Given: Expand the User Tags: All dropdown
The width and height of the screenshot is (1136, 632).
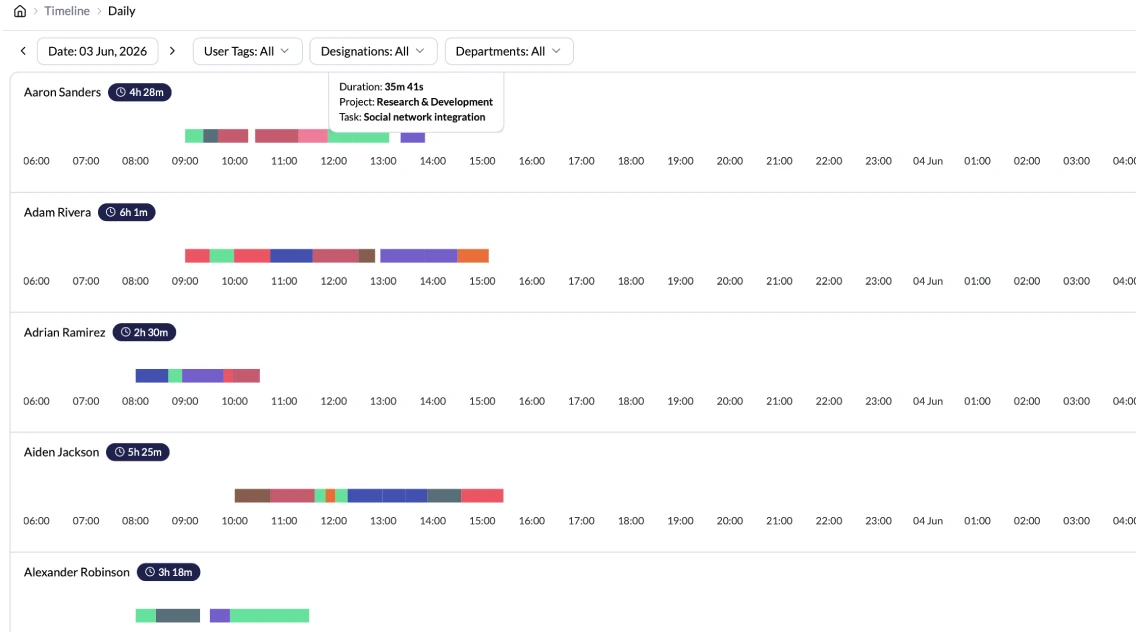Looking at the screenshot, I should 247,51.
